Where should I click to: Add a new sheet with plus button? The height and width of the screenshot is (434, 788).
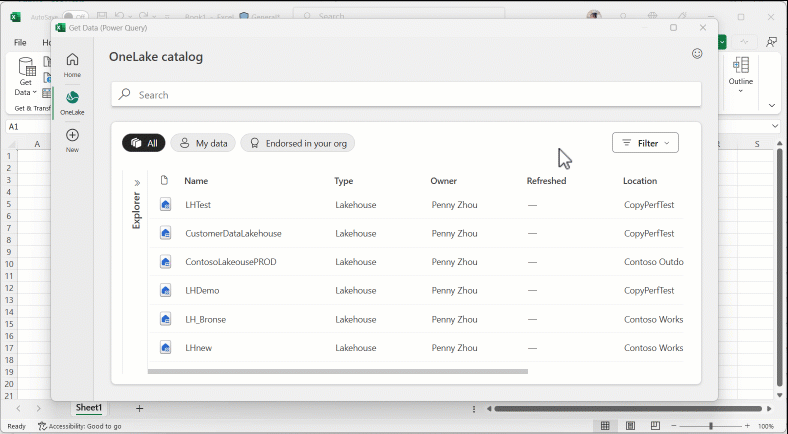coord(139,408)
